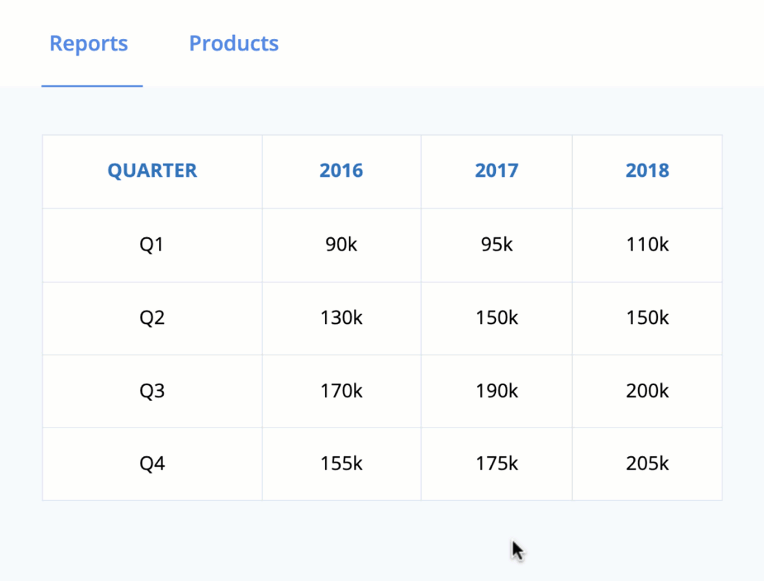Click the 90k cell for Q1 2016
764x581 pixels.
pos(341,245)
